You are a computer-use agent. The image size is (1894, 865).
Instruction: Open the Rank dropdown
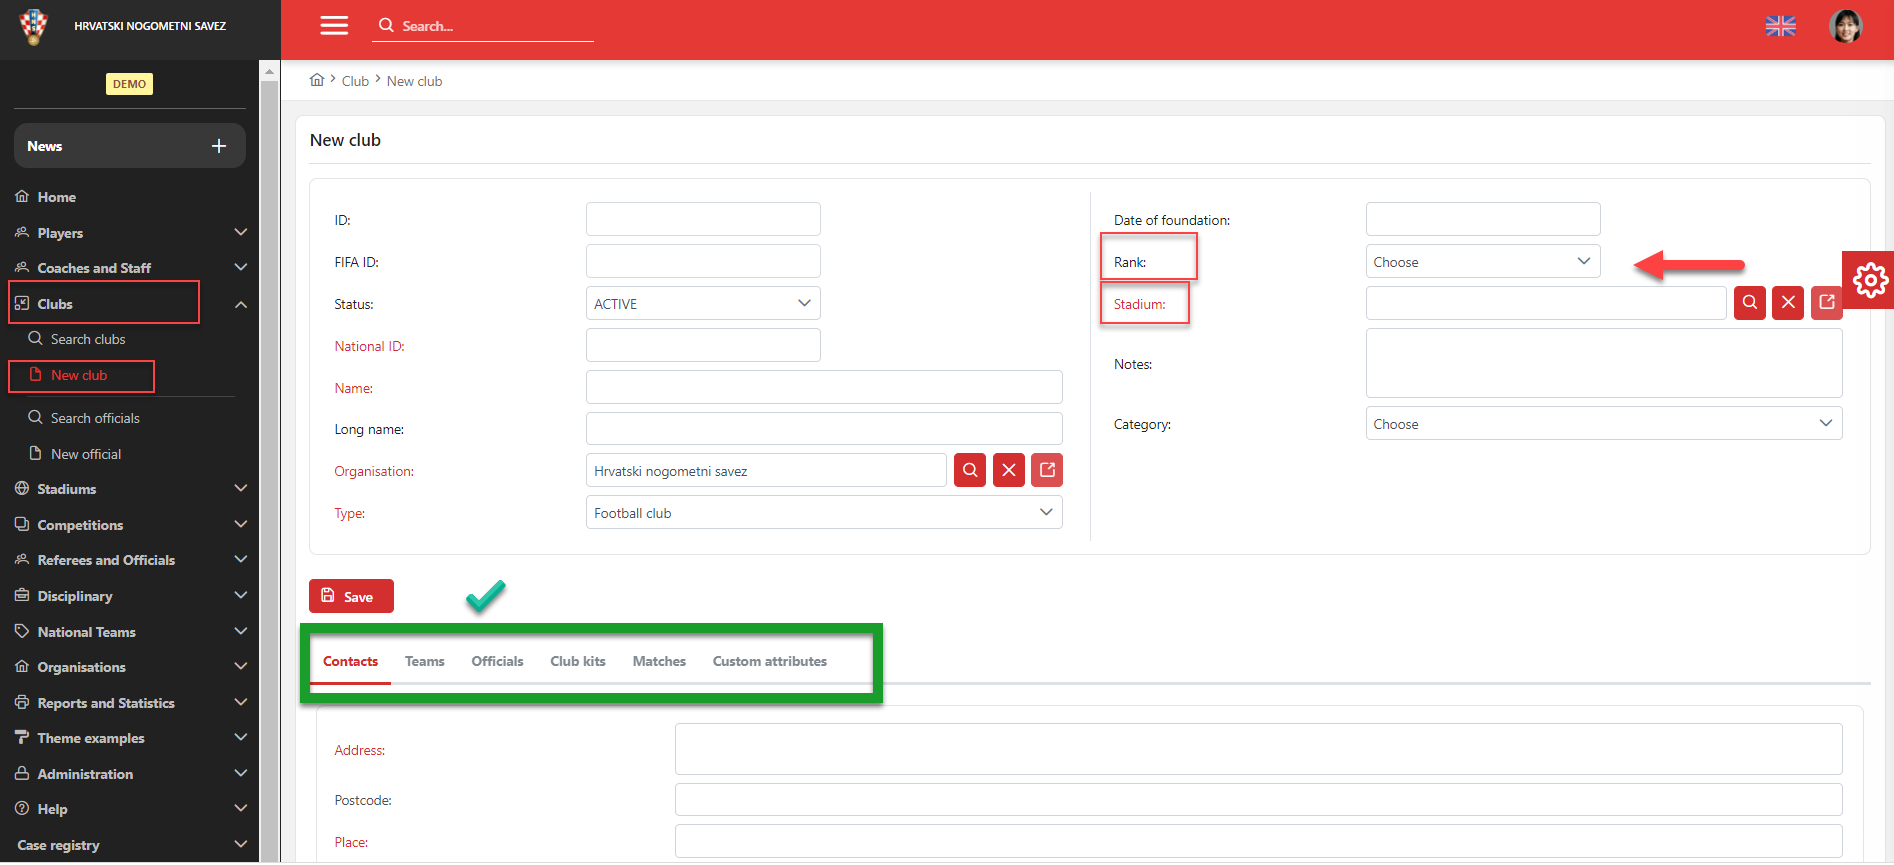click(1482, 262)
